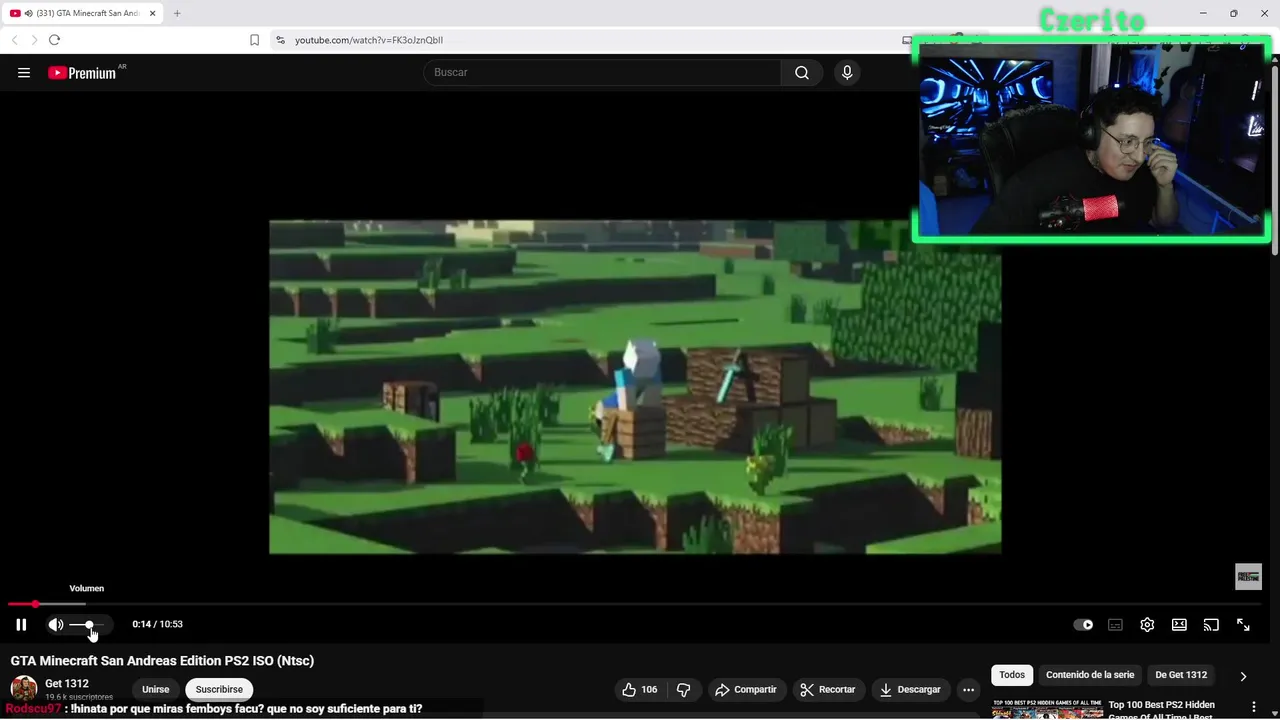The height and width of the screenshot is (720, 1280).
Task: Click the 0:14 / 10:53 time display
Action: click(157, 624)
